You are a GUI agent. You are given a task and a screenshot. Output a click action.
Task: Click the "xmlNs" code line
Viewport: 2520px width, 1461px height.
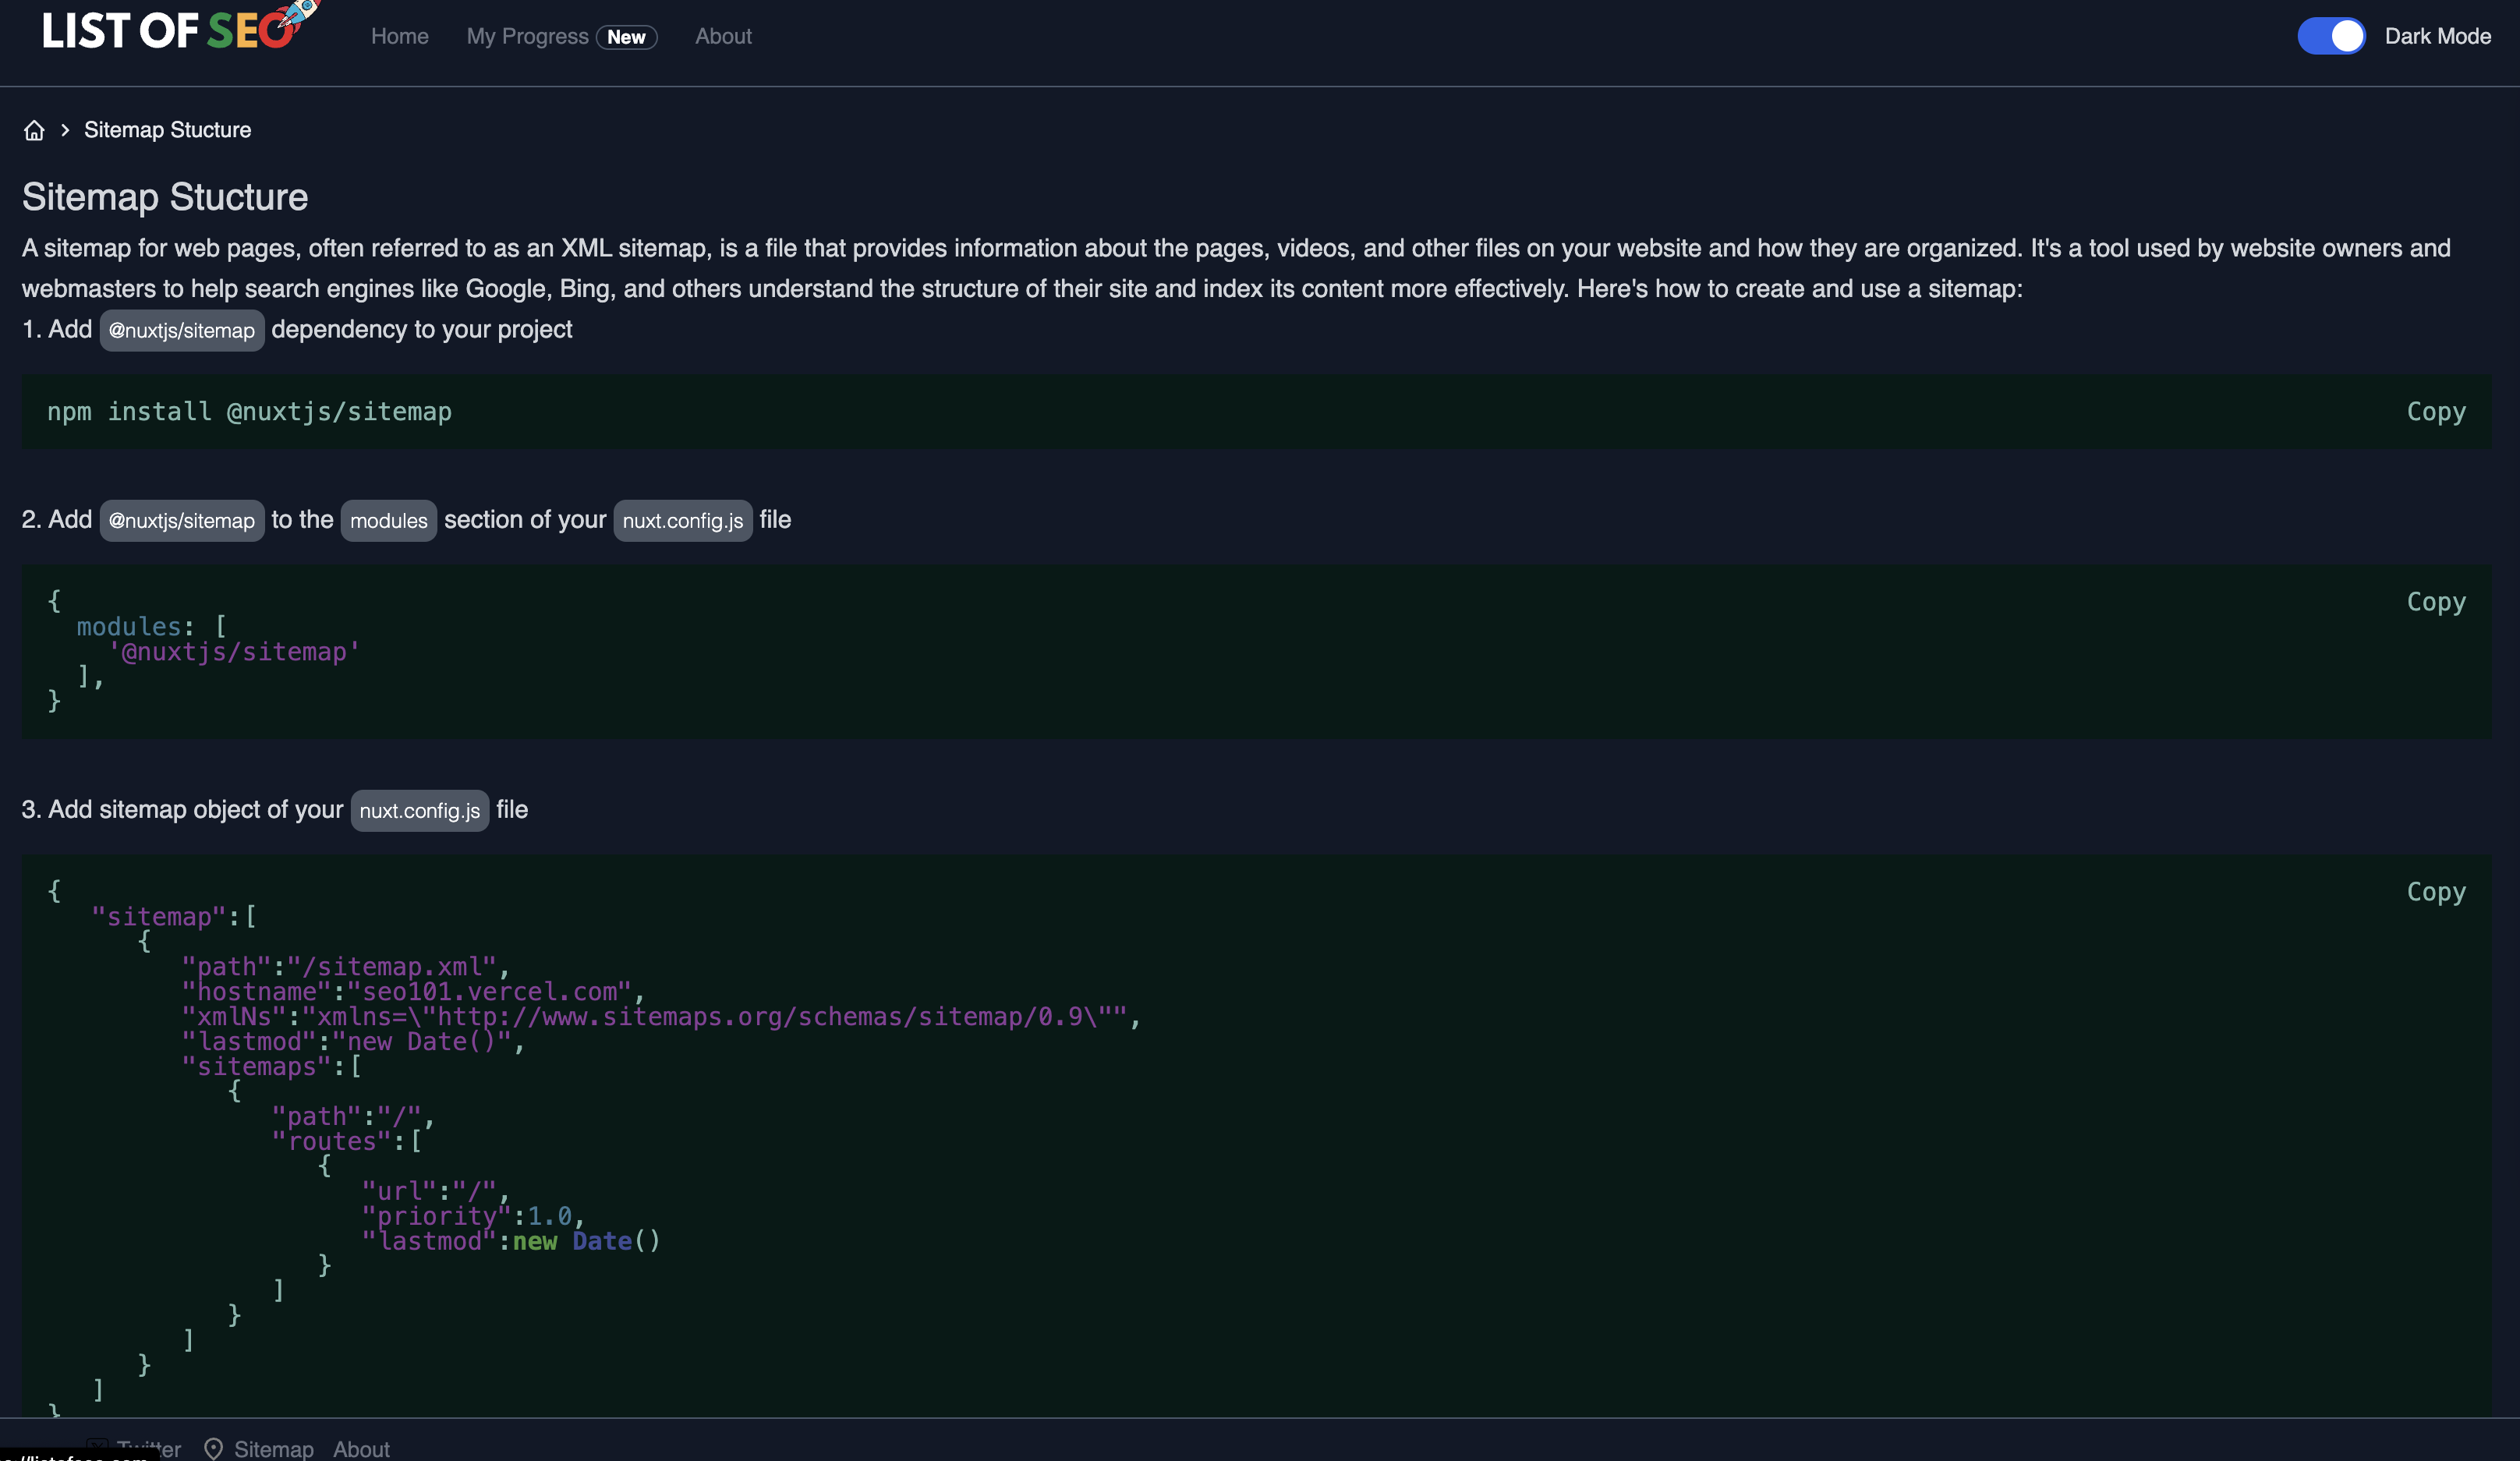tap(661, 1016)
